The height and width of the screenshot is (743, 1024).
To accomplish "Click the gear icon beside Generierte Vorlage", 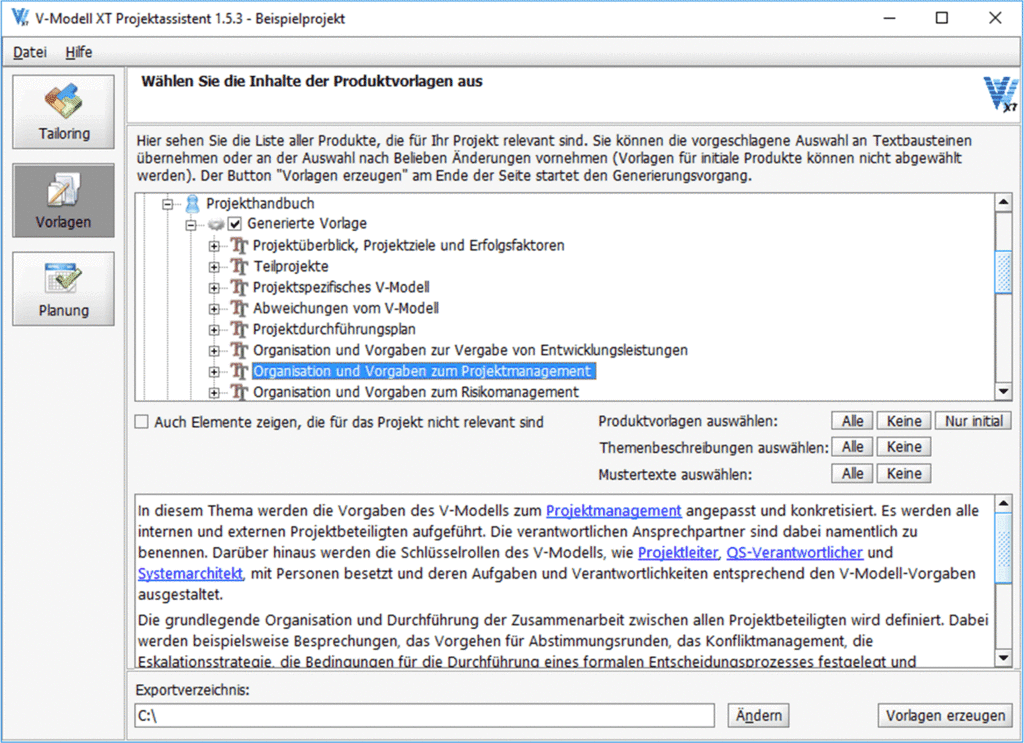I will (216, 225).
